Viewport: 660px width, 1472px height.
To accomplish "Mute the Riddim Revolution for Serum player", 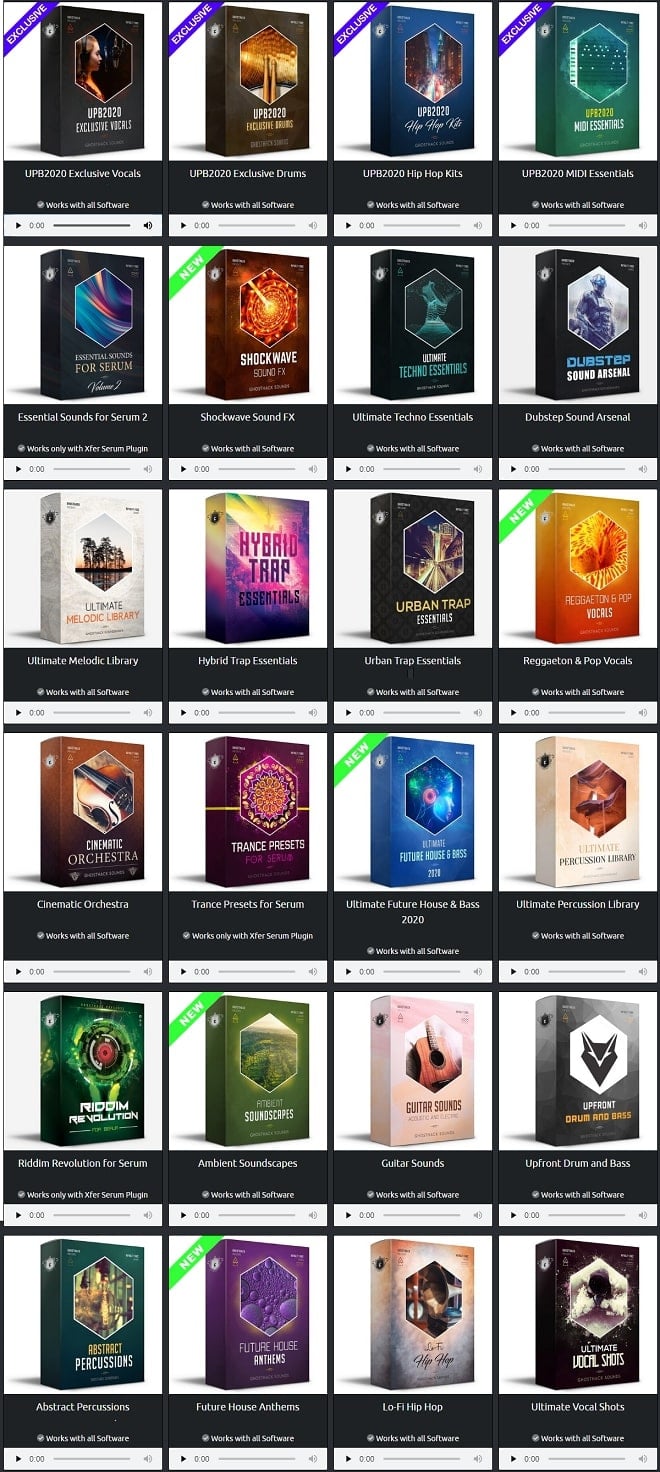I will 148,1215.
